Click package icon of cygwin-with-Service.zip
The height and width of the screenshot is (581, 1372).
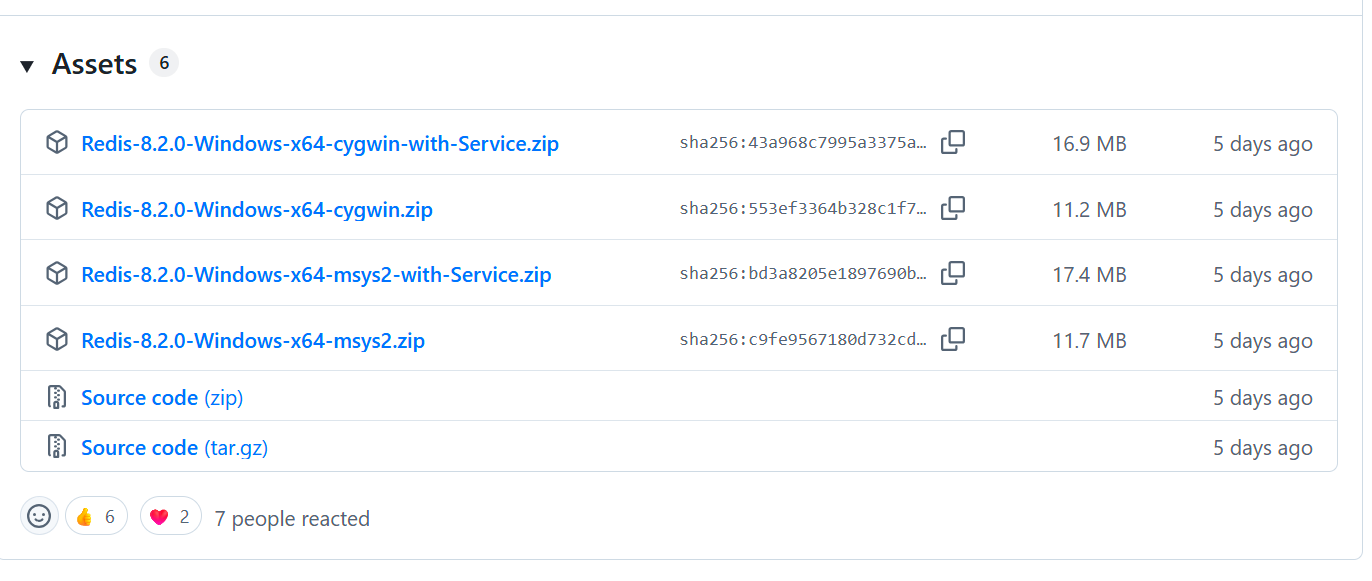tap(57, 143)
